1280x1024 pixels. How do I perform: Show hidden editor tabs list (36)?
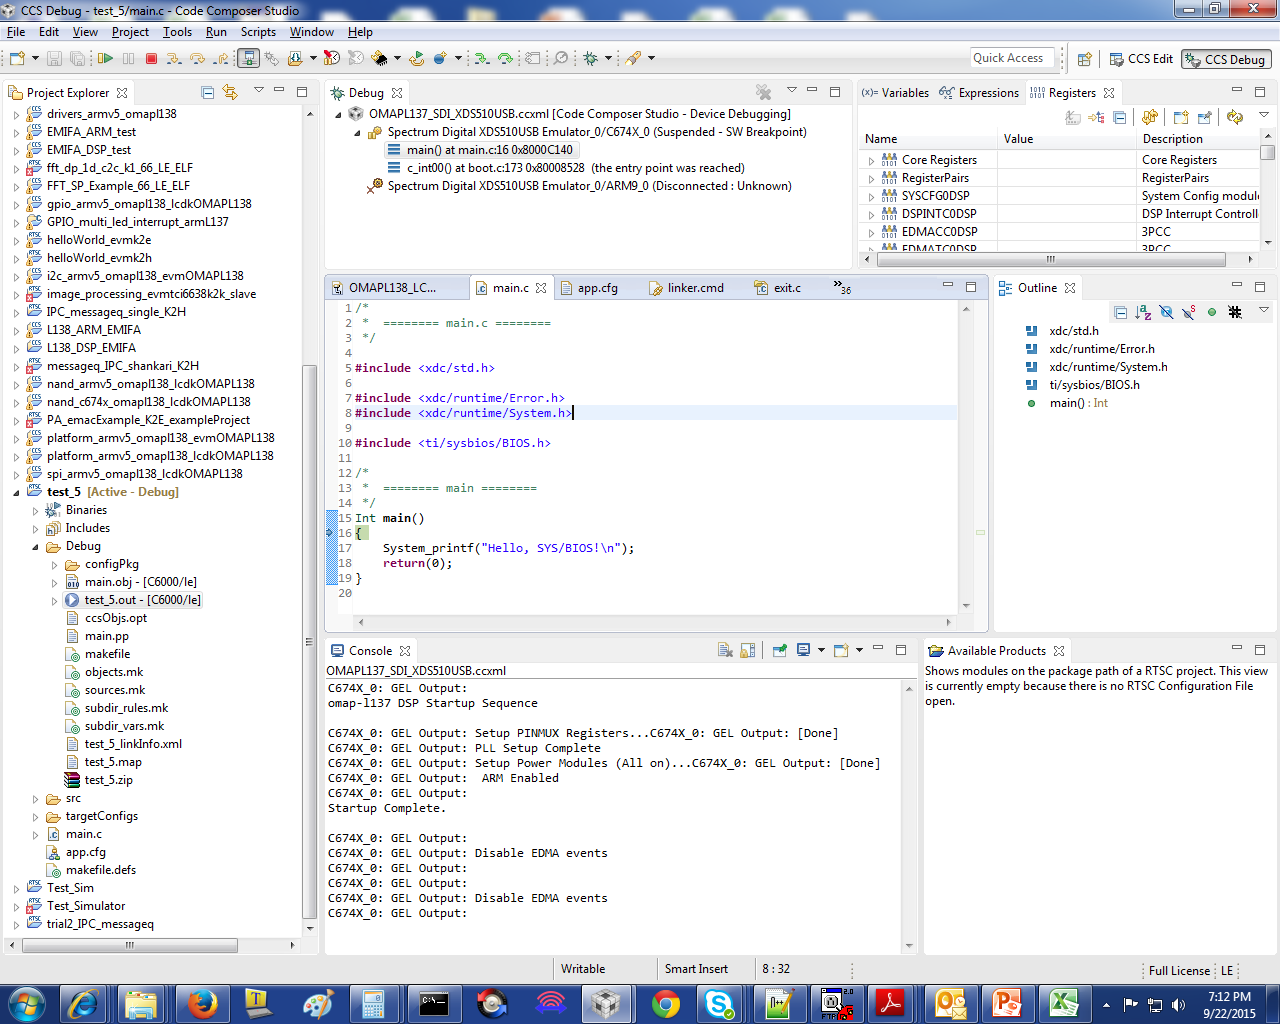(x=842, y=287)
